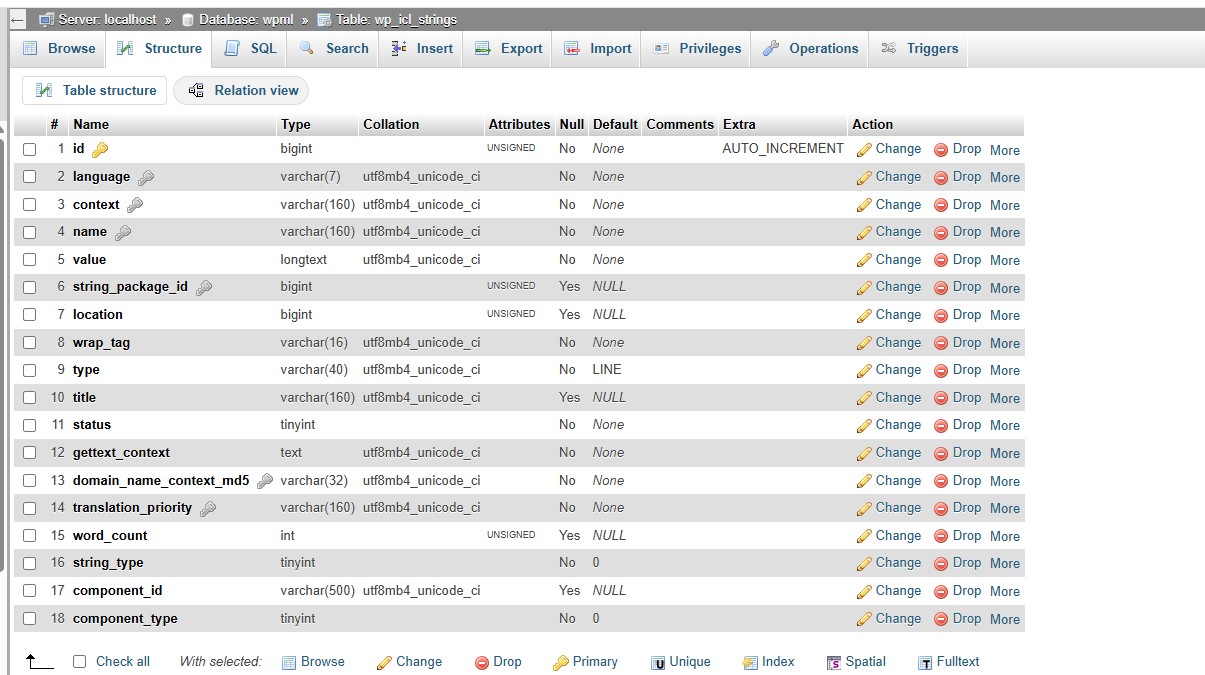Expand More options for id row
1205x675 pixels.
pyautogui.click(x=1004, y=150)
